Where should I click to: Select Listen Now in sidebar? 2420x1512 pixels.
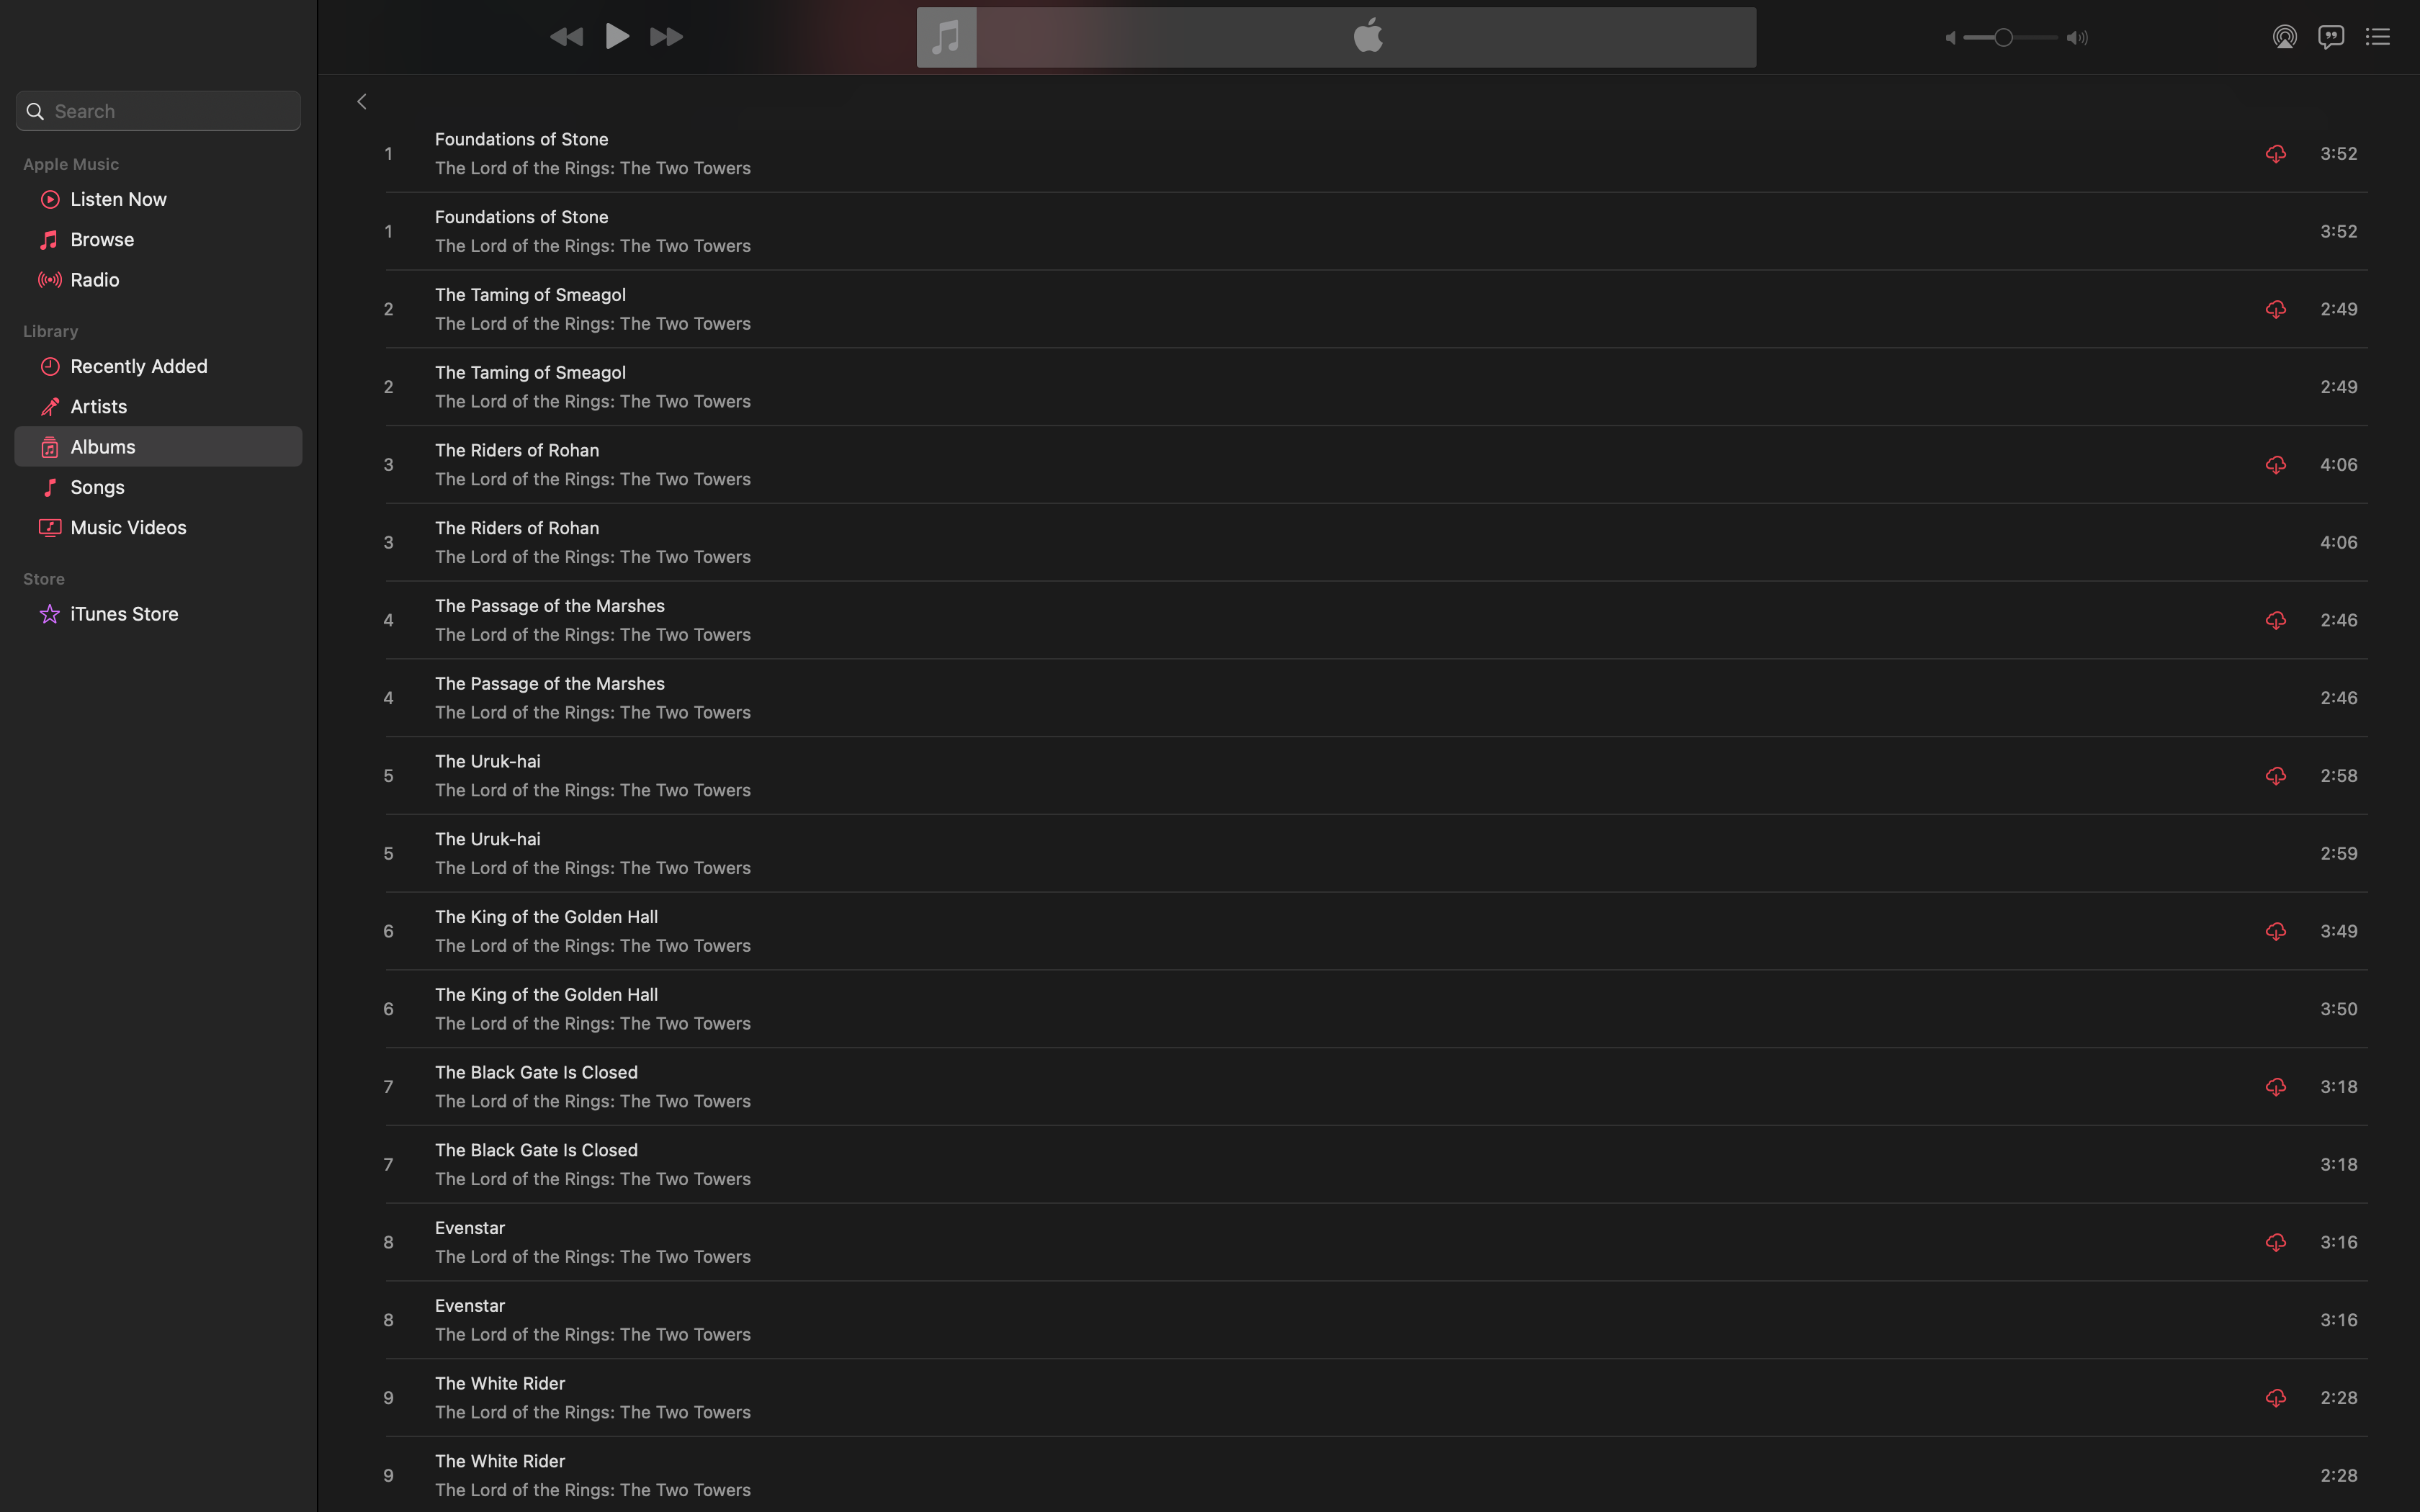coord(118,200)
